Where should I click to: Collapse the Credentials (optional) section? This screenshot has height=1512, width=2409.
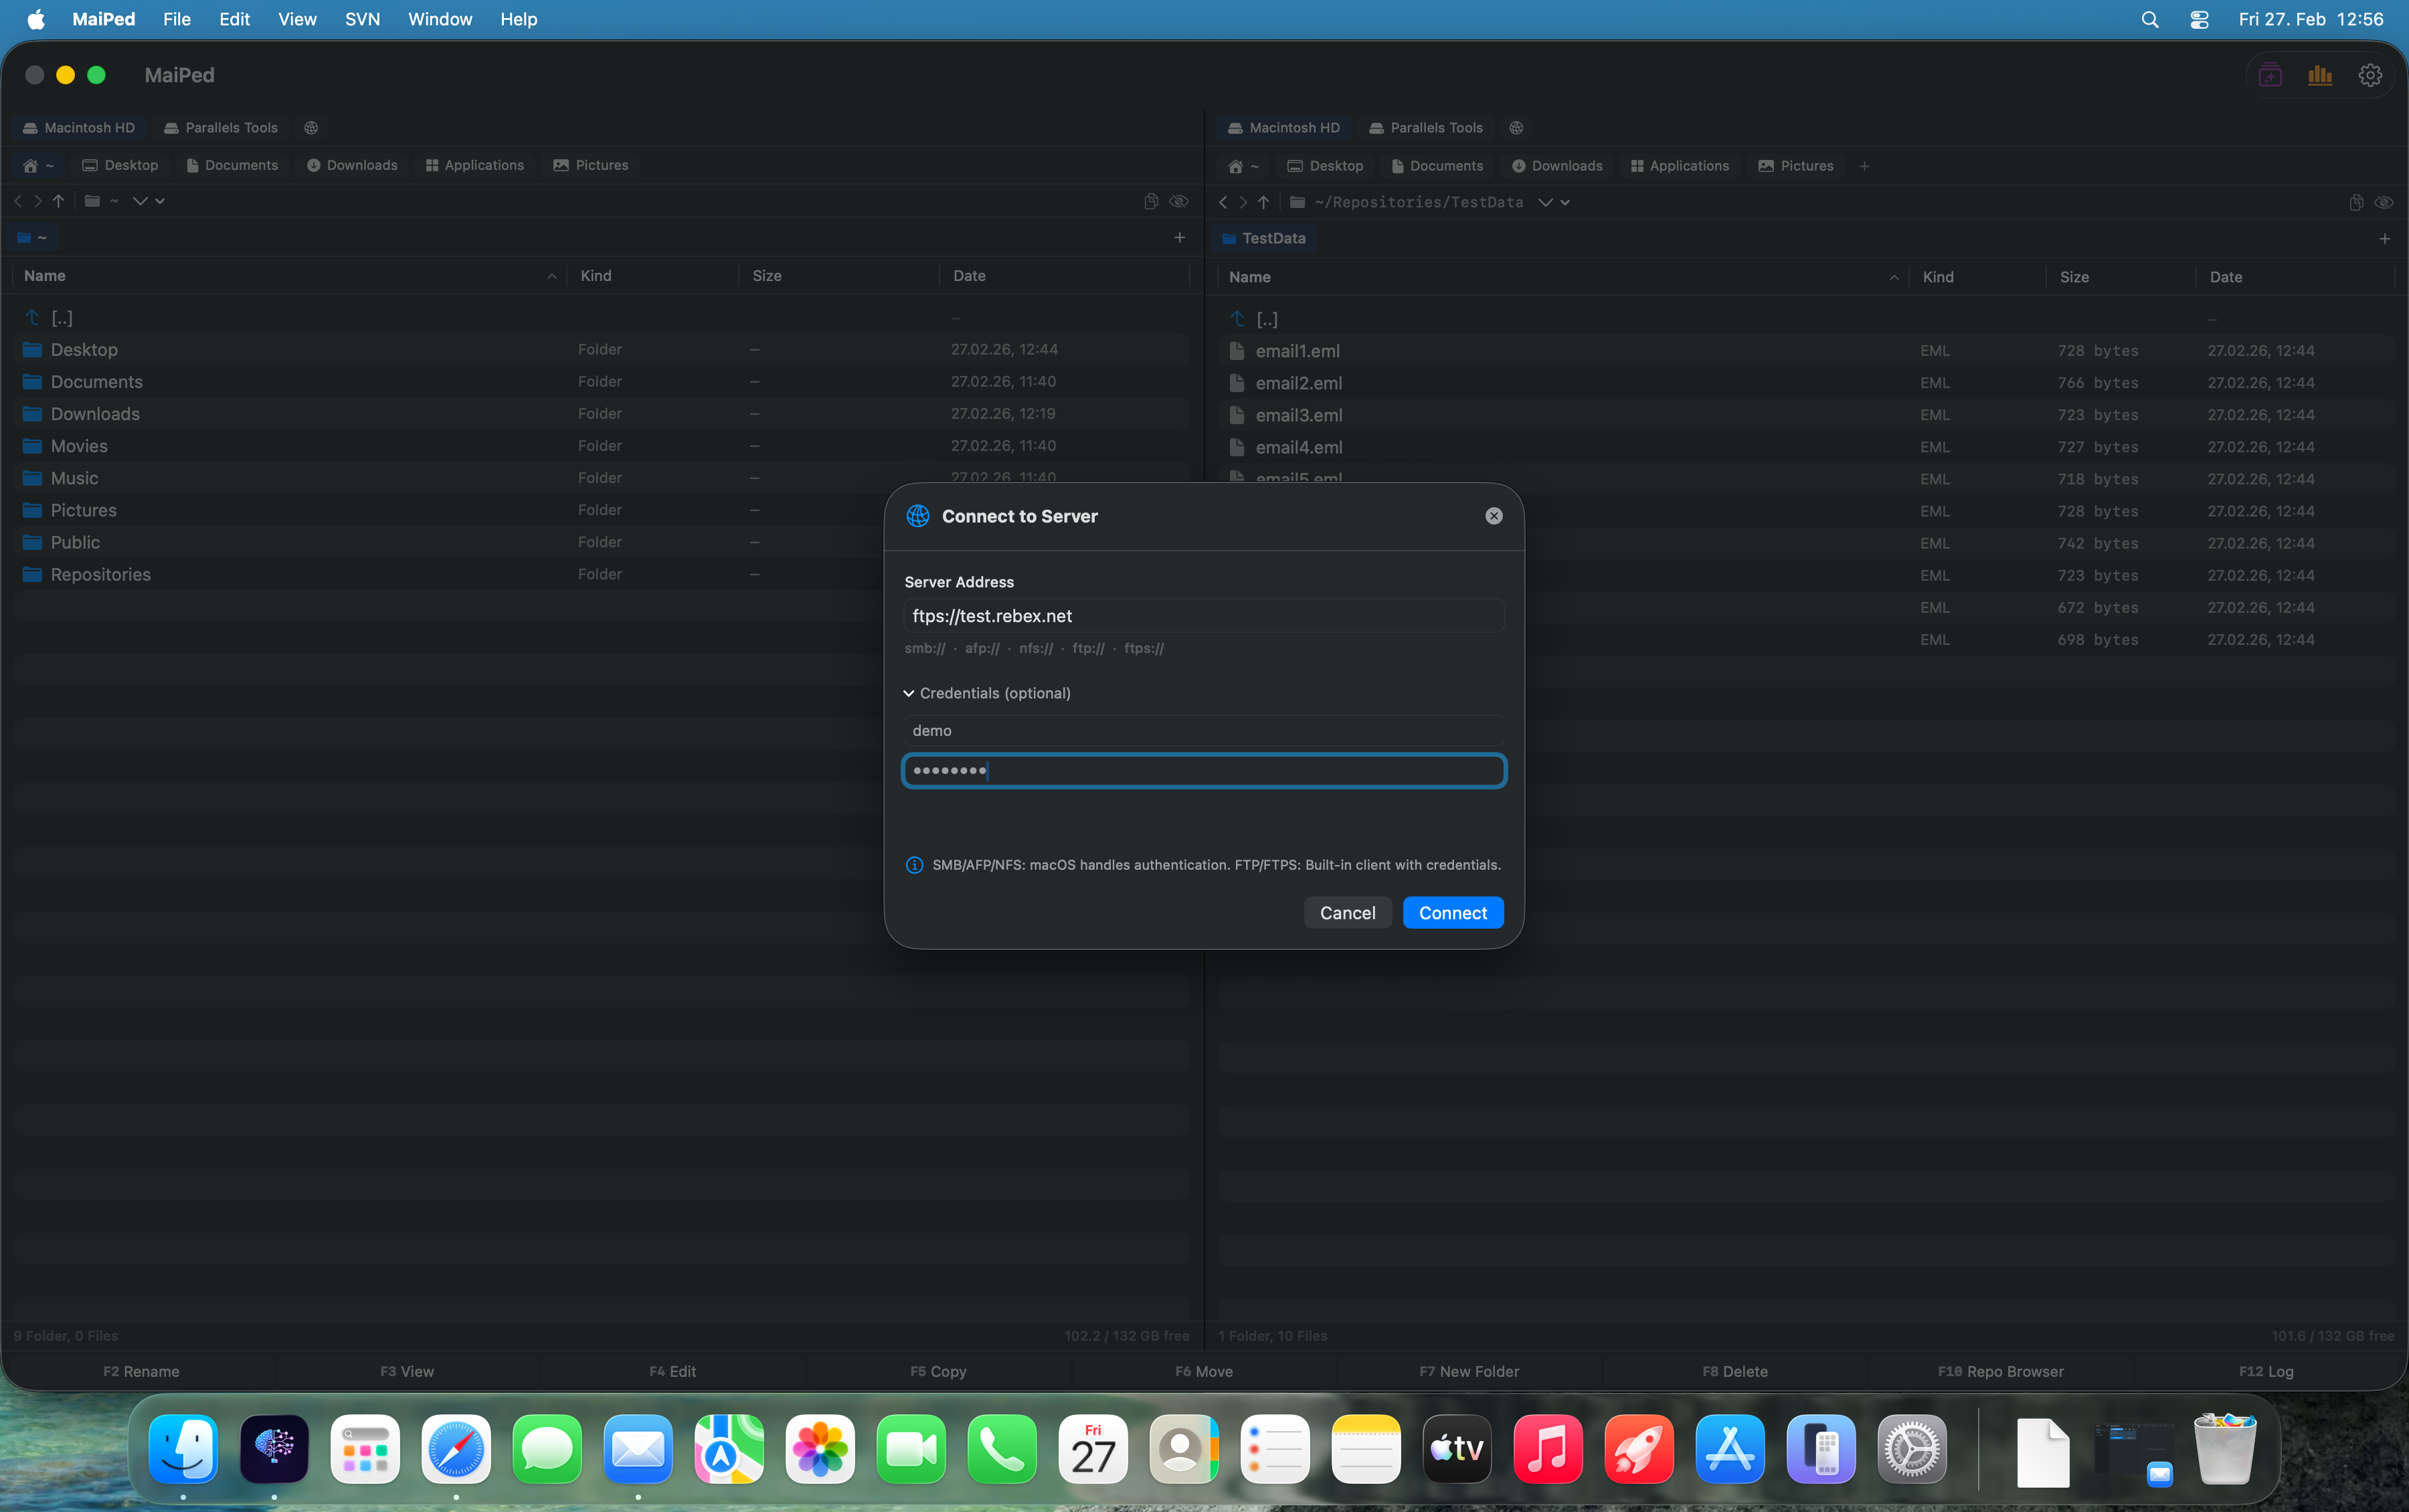click(x=908, y=693)
